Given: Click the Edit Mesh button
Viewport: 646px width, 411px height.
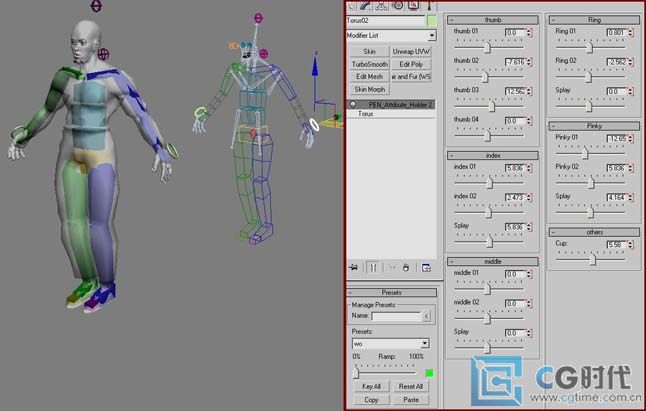Looking at the screenshot, I should point(369,77).
